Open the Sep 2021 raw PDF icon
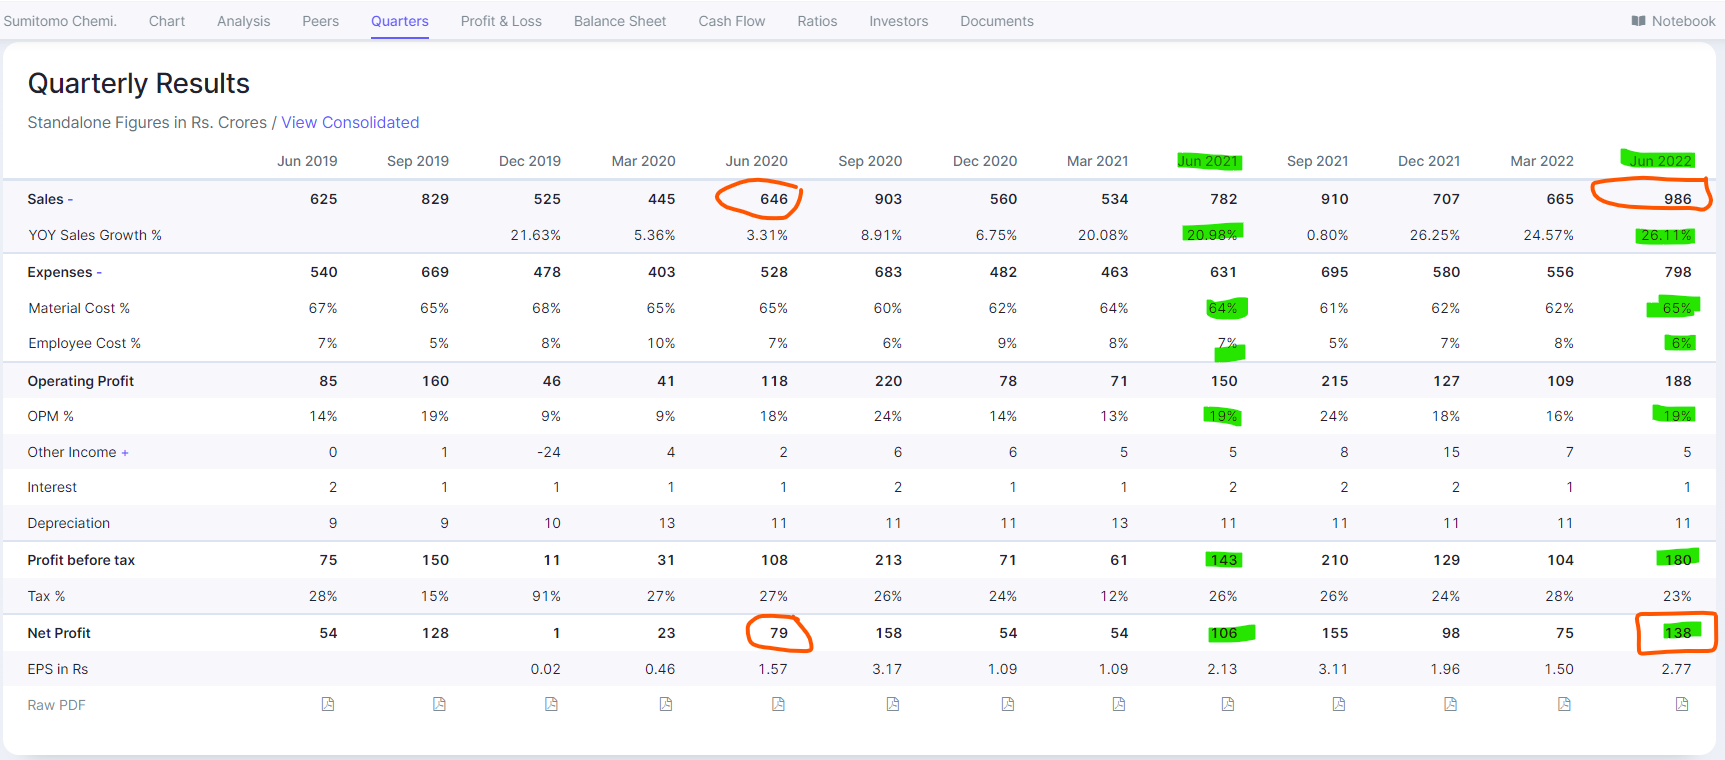 [x=1339, y=705]
